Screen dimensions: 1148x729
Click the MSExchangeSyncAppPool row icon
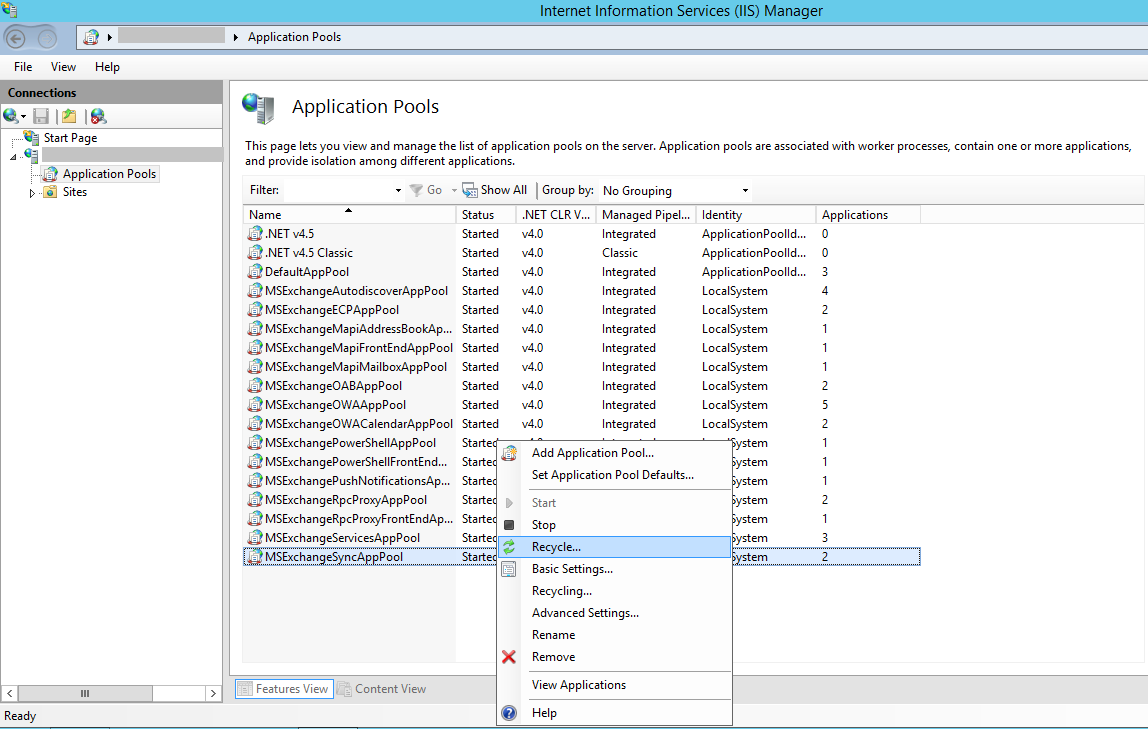pyautogui.click(x=255, y=557)
